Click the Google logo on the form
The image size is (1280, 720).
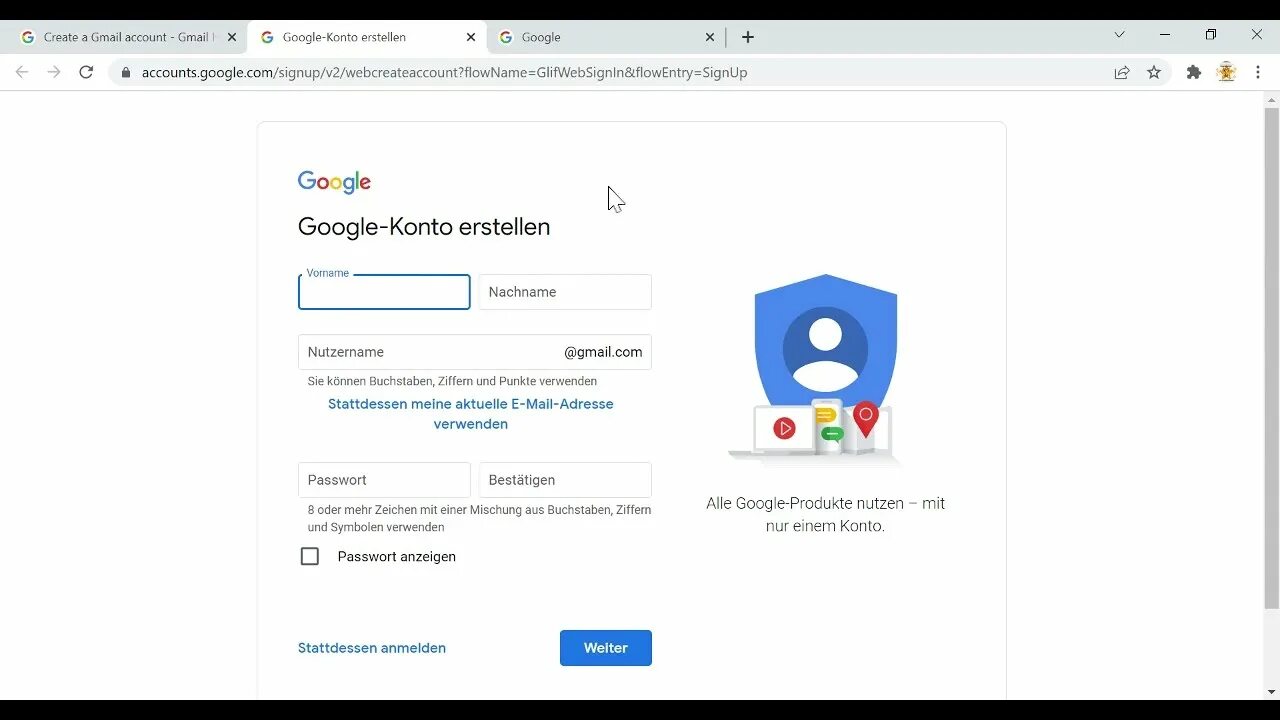(x=334, y=182)
